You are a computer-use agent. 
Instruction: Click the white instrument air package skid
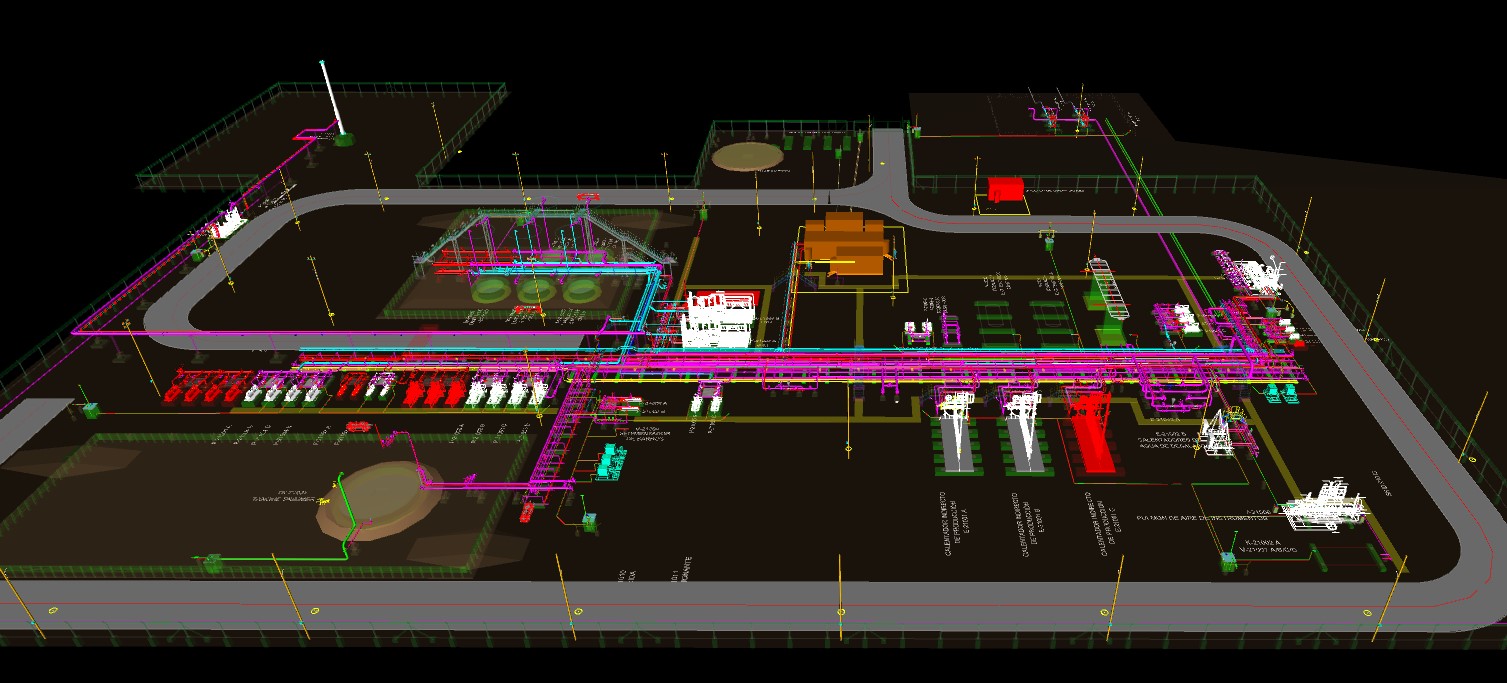(x=1322, y=506)
